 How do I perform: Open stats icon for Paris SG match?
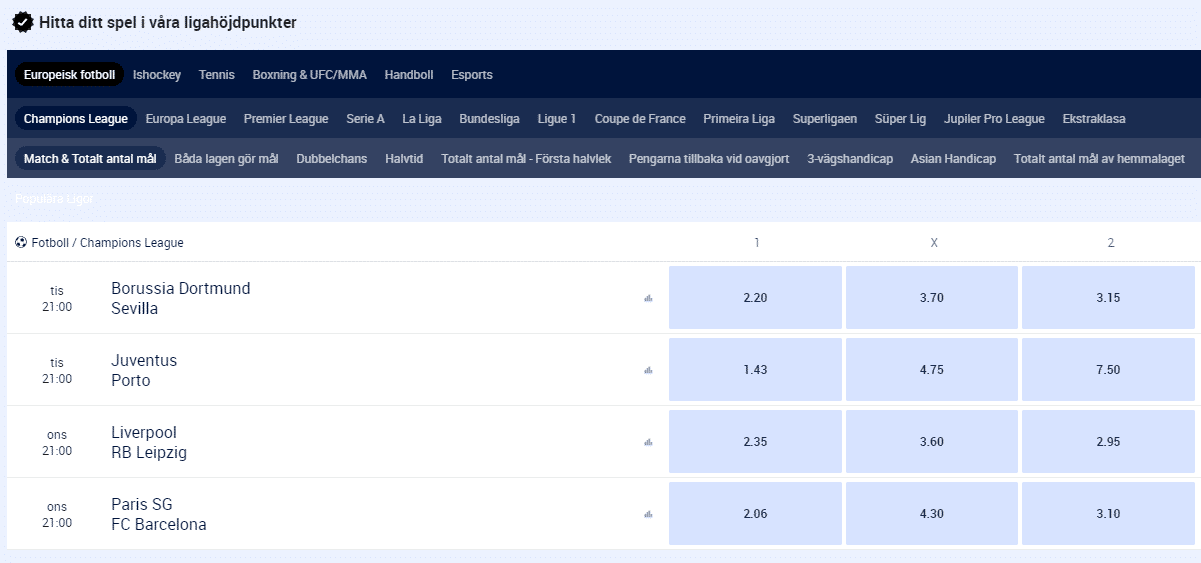pyautogui.click(x=648, y=514)
